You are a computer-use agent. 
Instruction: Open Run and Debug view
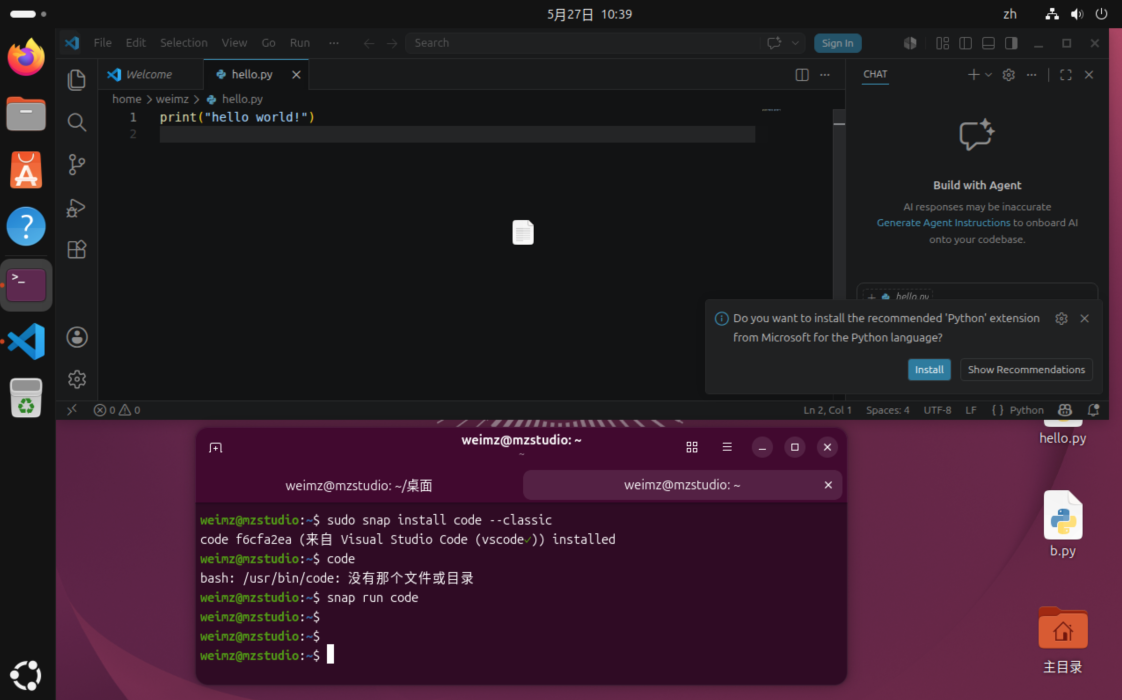pyautogui.click(x=77, y=208)
